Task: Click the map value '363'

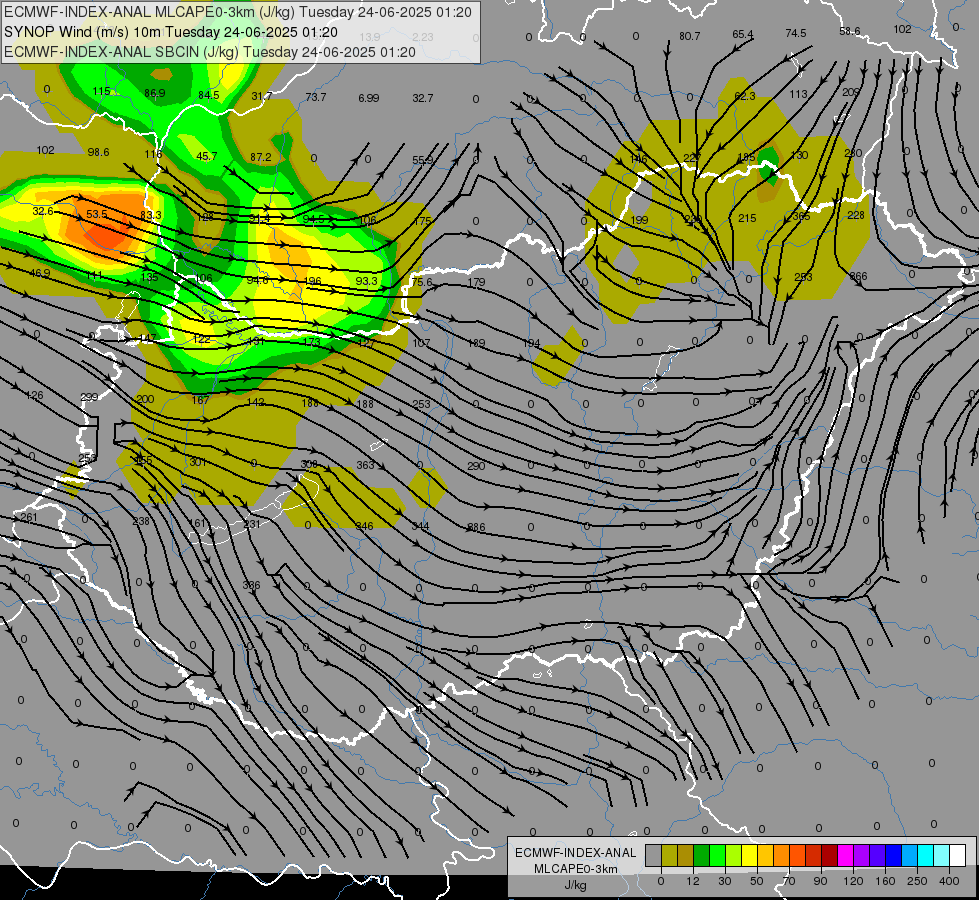Action: tap(365, 465)
